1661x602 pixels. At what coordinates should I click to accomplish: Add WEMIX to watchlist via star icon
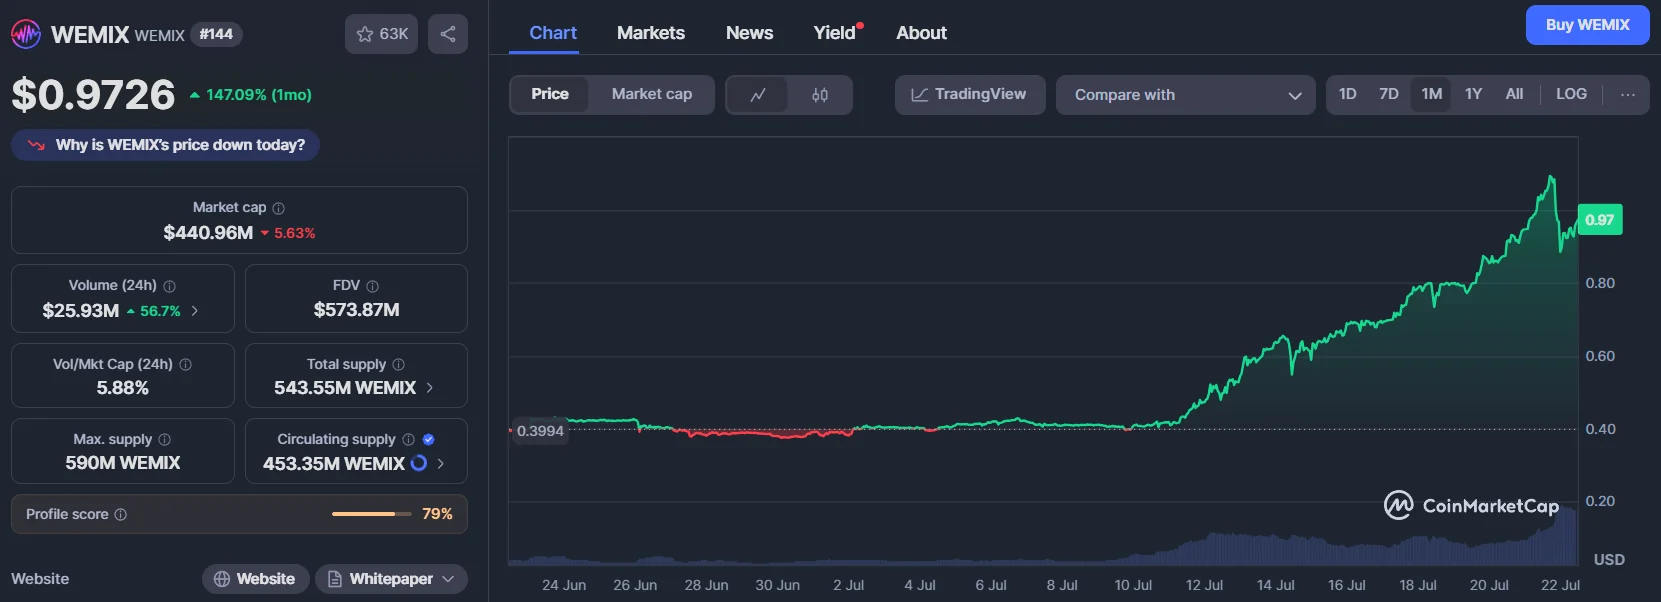click(382, 34)
